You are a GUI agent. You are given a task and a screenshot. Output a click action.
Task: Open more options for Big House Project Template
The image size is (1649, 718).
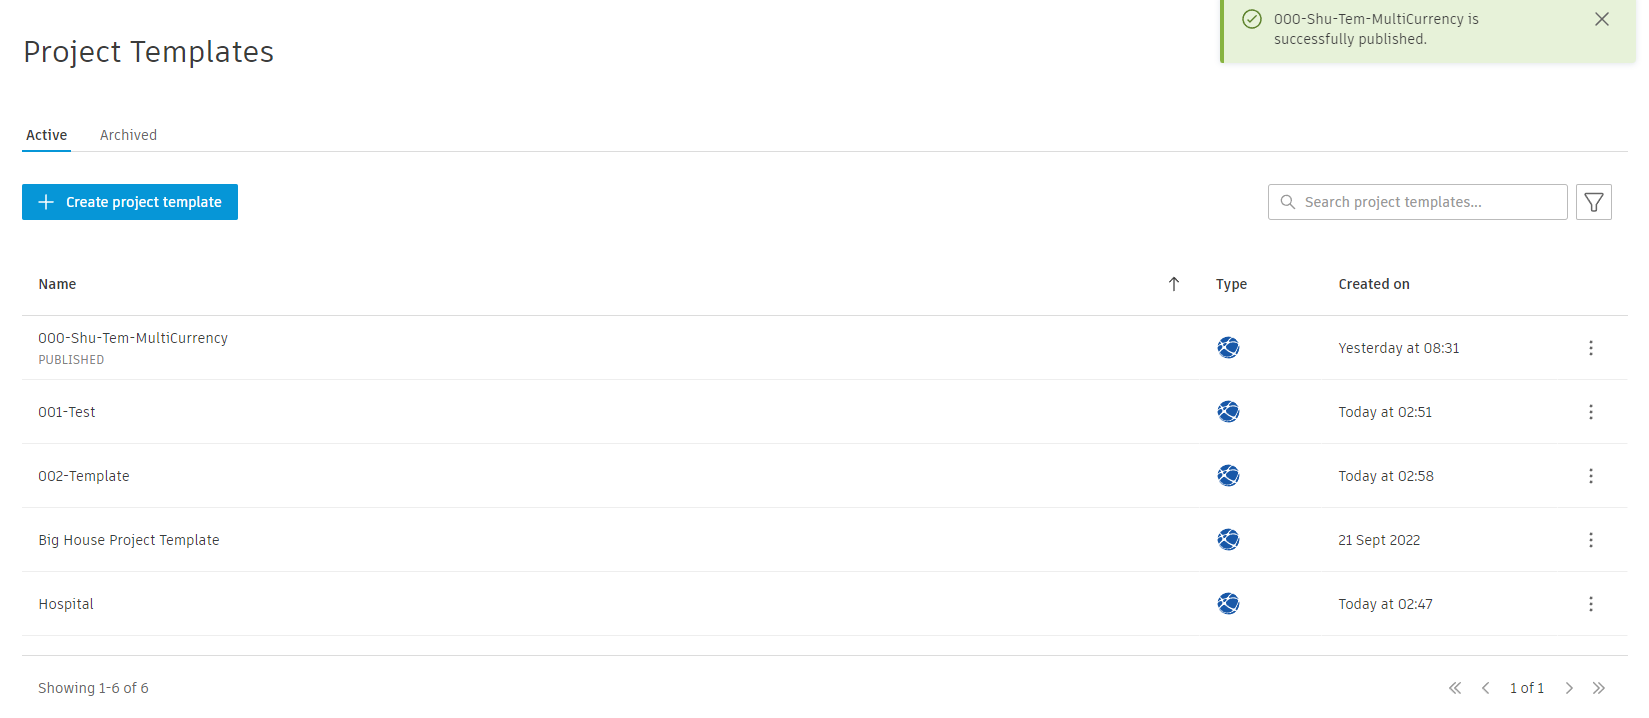pyautogui.click(x=1590, y=540)
